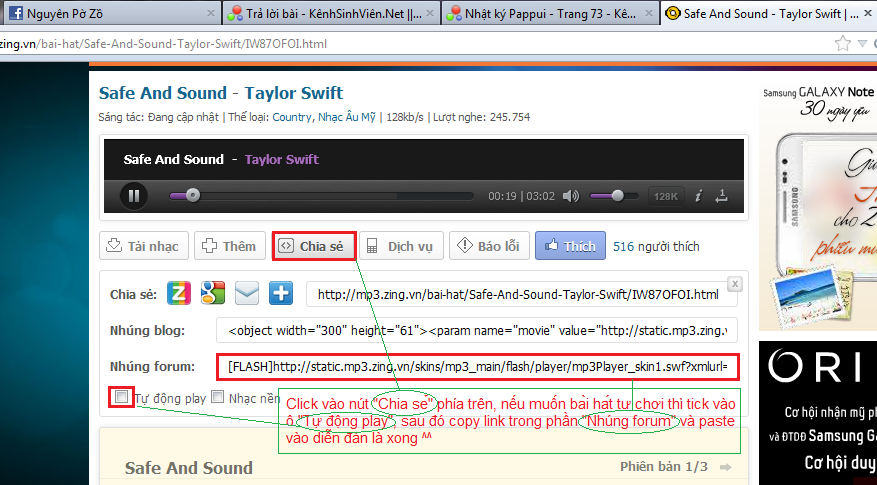Click the Thêm add button
Screen dimensions: 877x485
pyautogui.click(x=230, y=246)
